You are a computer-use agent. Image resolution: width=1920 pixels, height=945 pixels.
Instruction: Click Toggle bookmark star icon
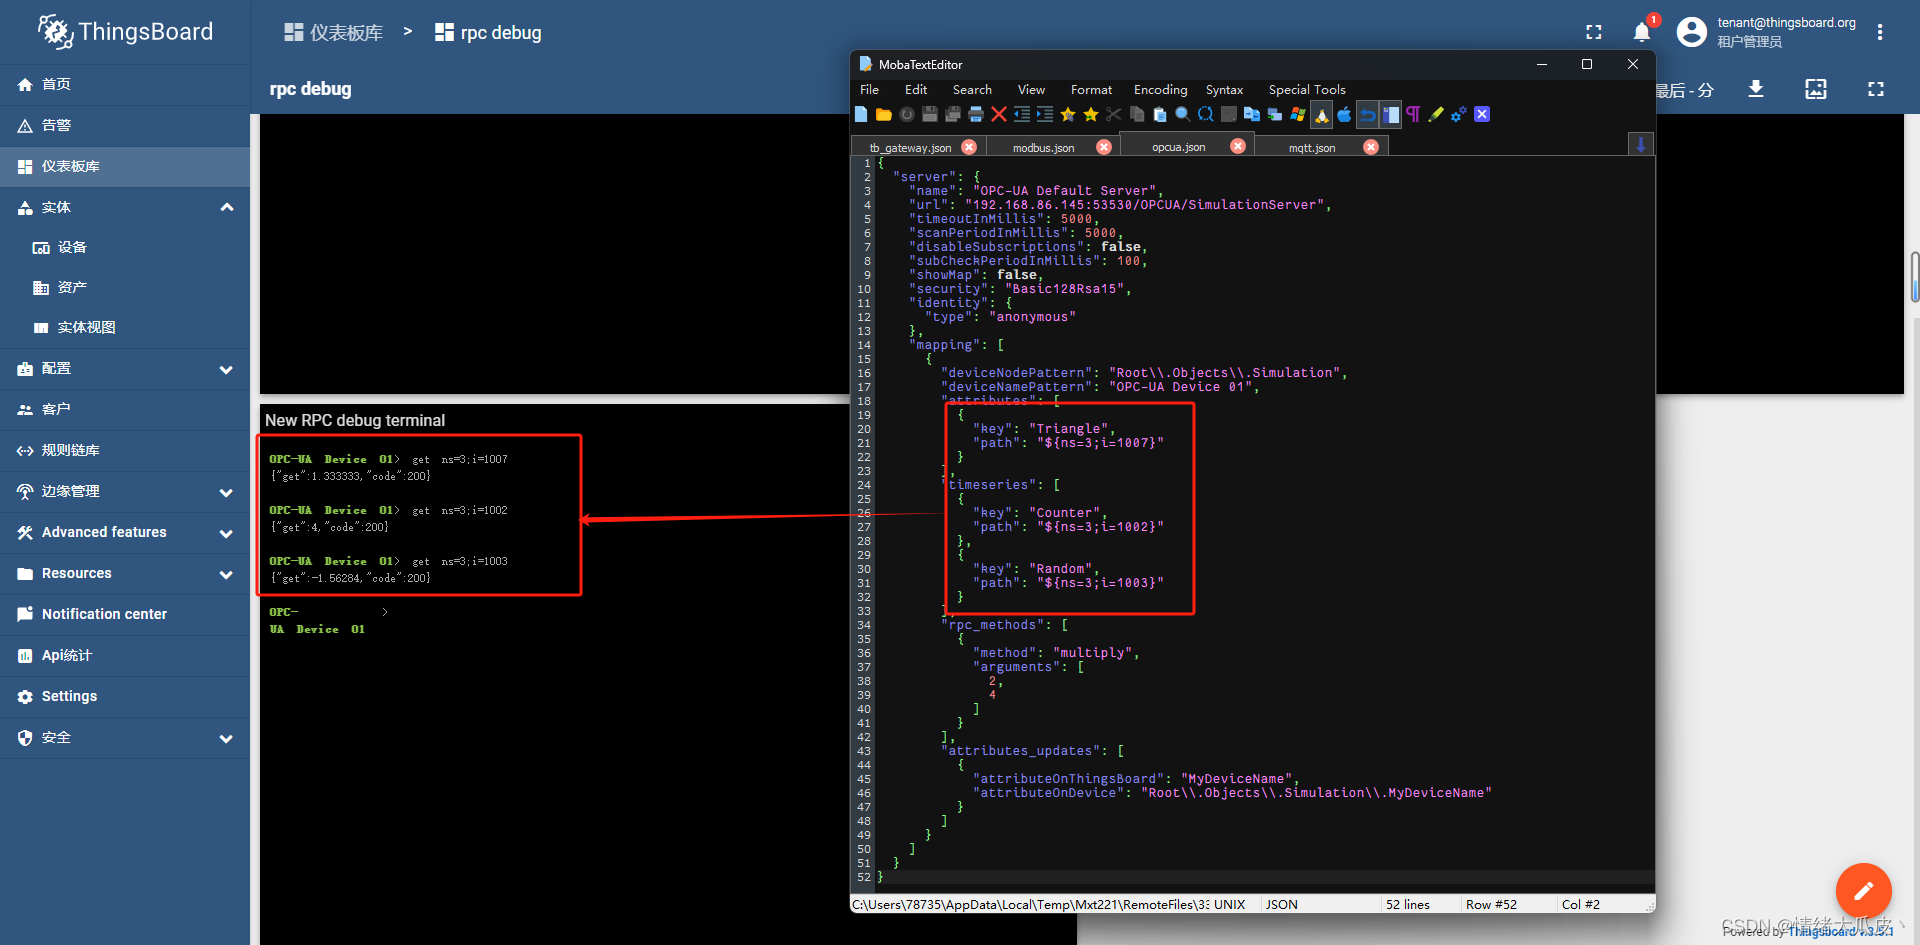(1068, 114)
